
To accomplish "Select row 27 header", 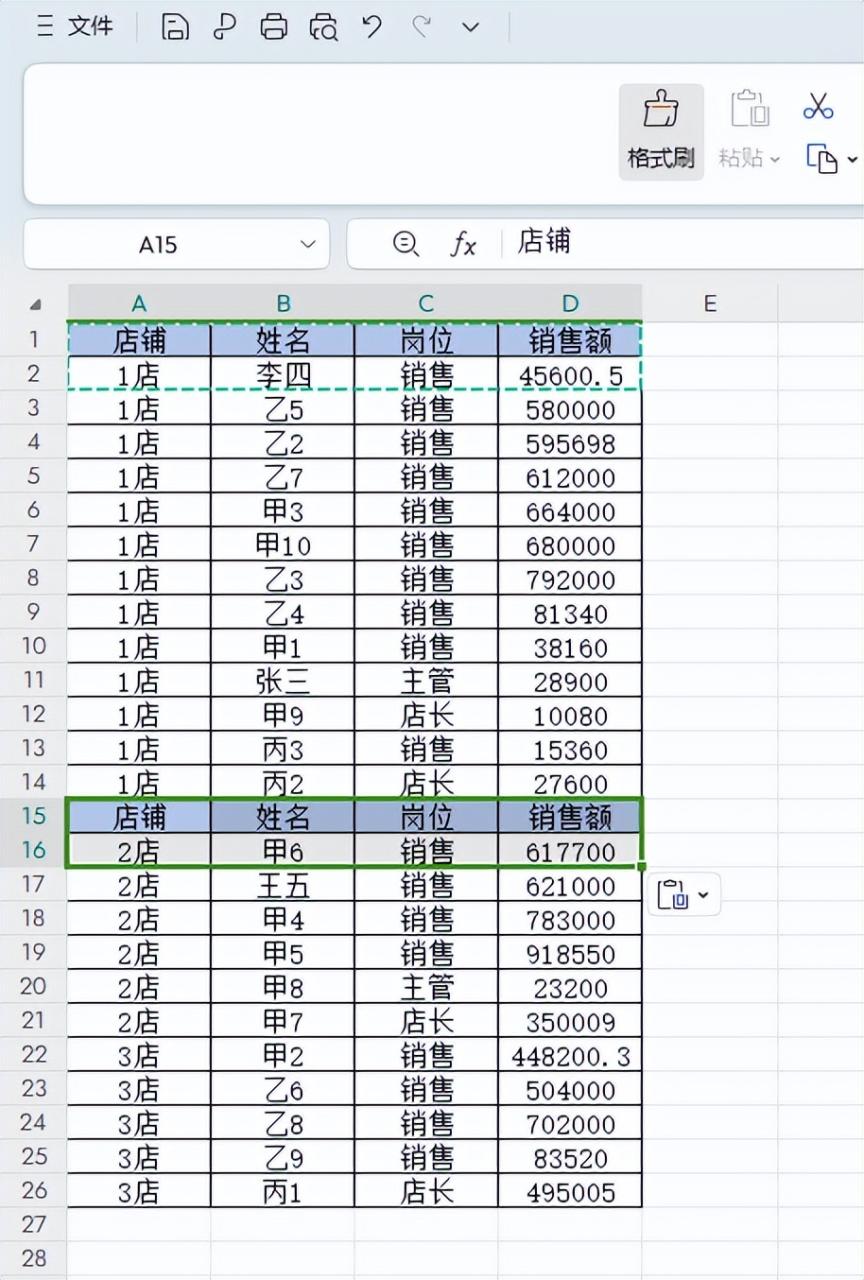I will tap(33, 1224).
